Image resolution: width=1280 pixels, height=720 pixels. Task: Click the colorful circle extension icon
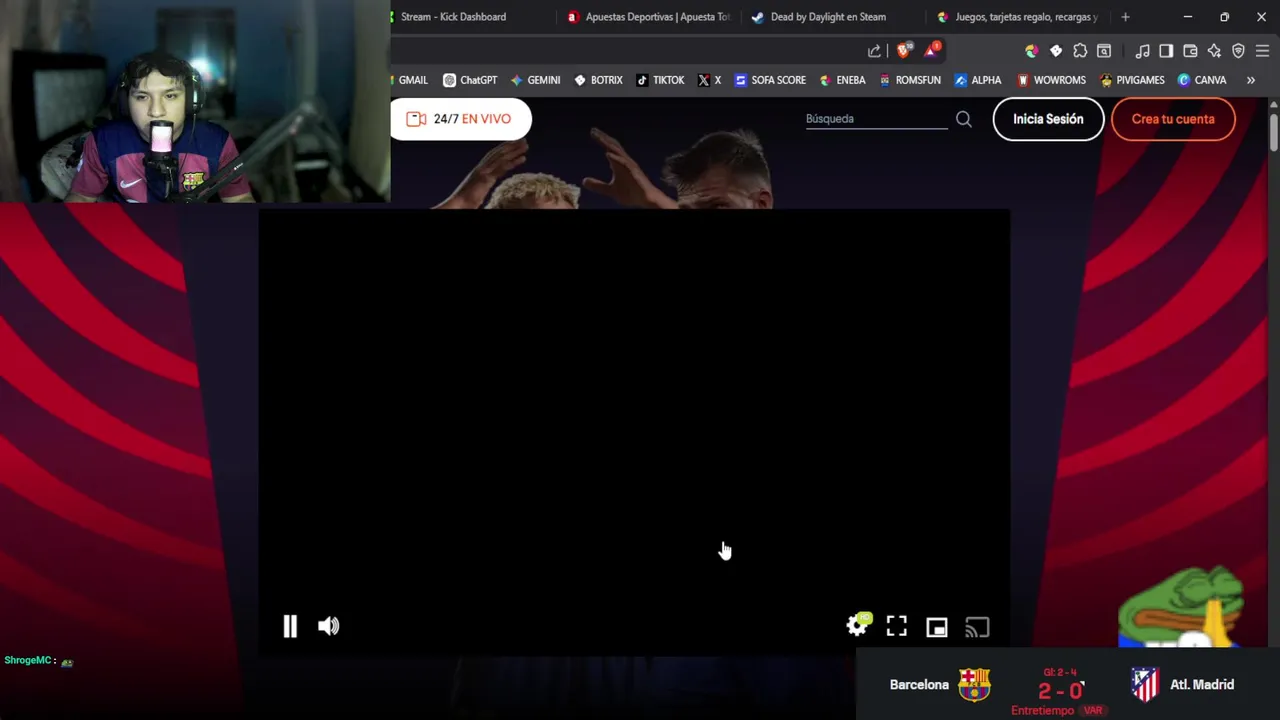click(x=1032, y=51)
